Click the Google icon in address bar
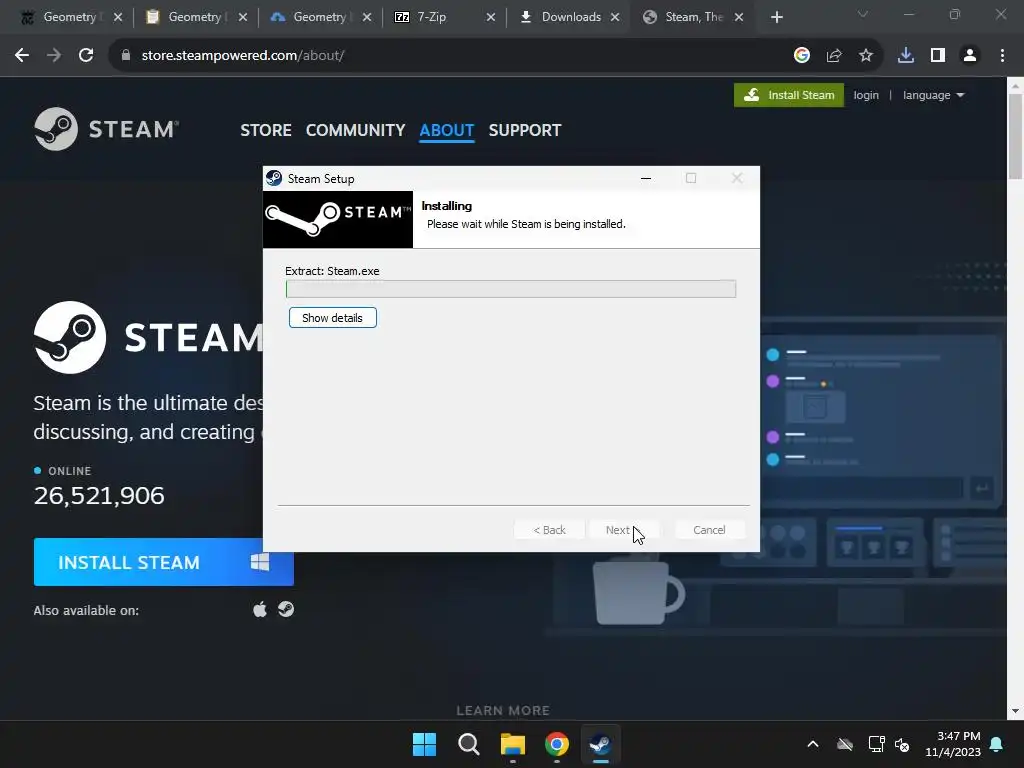This screenshot has height=768, width=1024. (x=801, y=56)
